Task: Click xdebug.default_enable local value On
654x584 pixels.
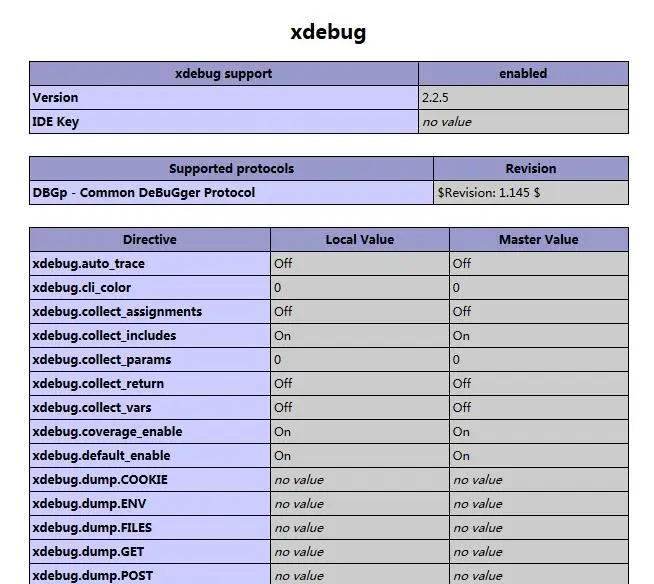Action: 360,456
